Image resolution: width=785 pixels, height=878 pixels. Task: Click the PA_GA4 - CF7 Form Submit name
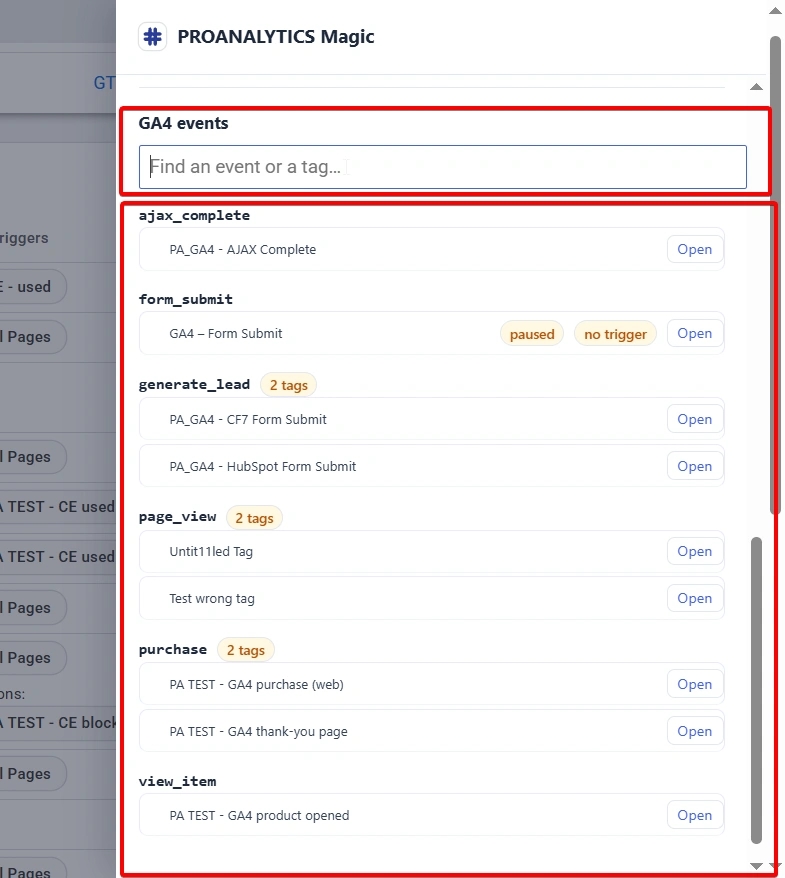pos(248,420)
